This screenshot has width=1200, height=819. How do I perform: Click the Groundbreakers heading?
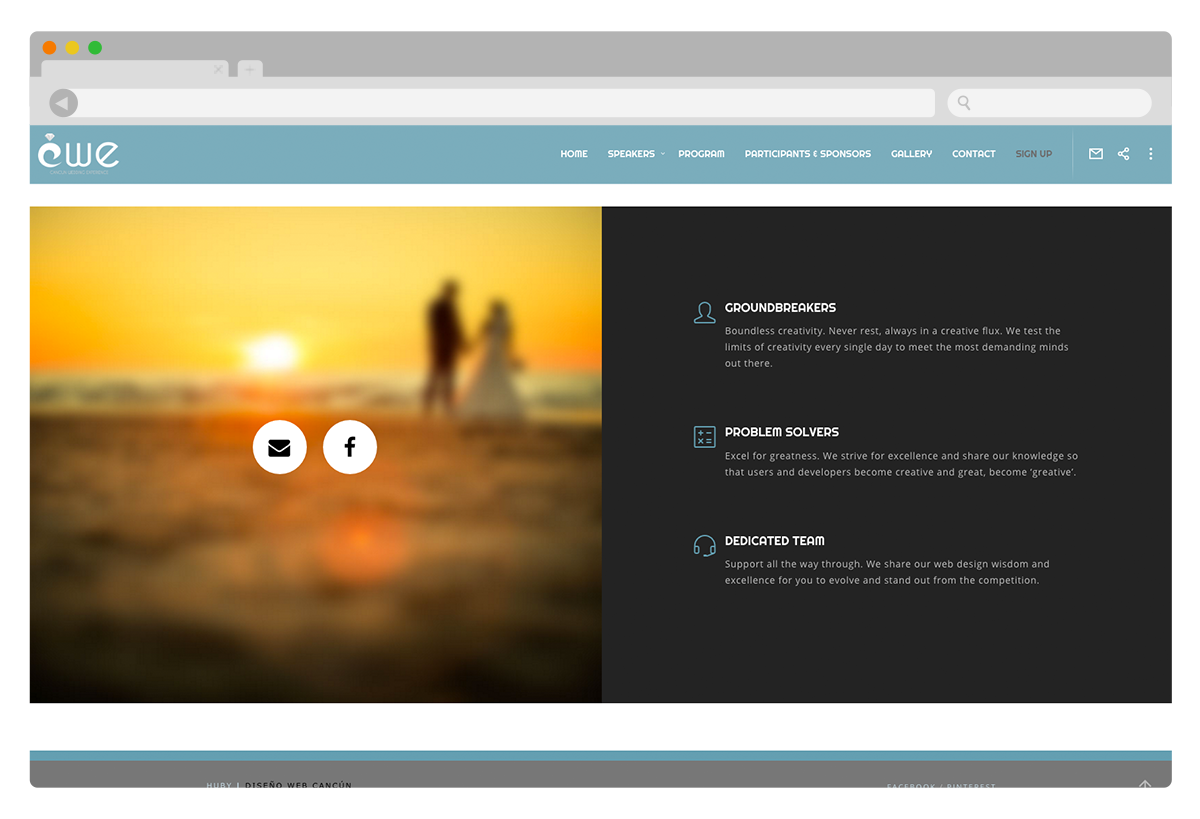click(780, 308)
